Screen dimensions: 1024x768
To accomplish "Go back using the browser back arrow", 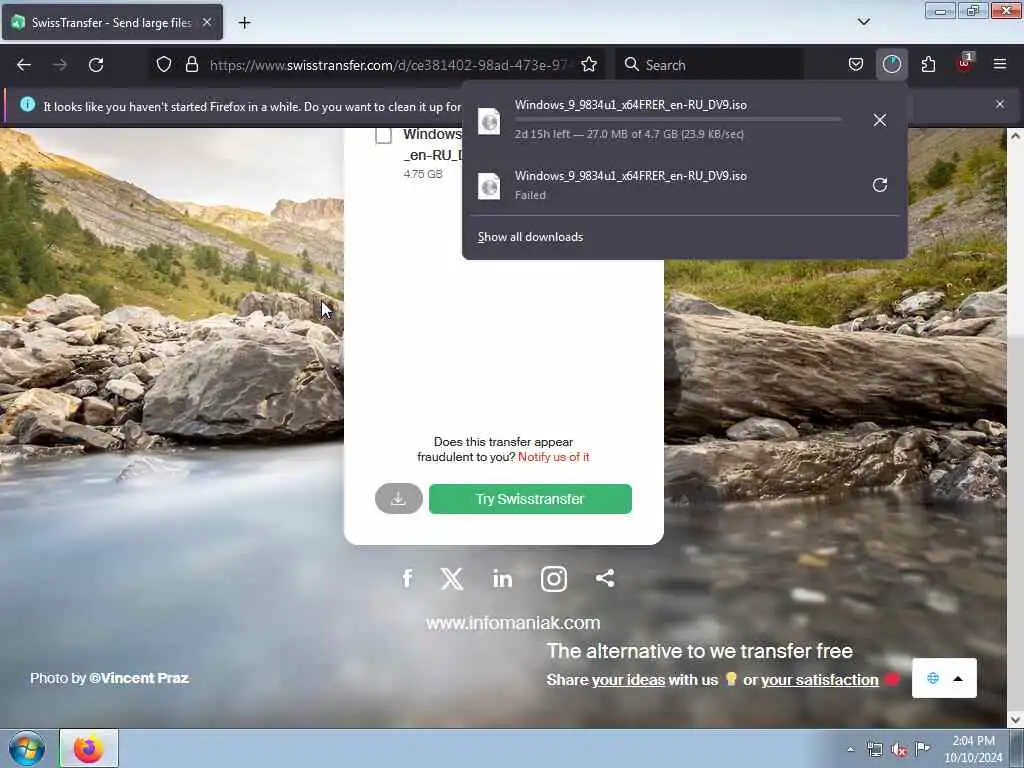I will pos(24,65).
